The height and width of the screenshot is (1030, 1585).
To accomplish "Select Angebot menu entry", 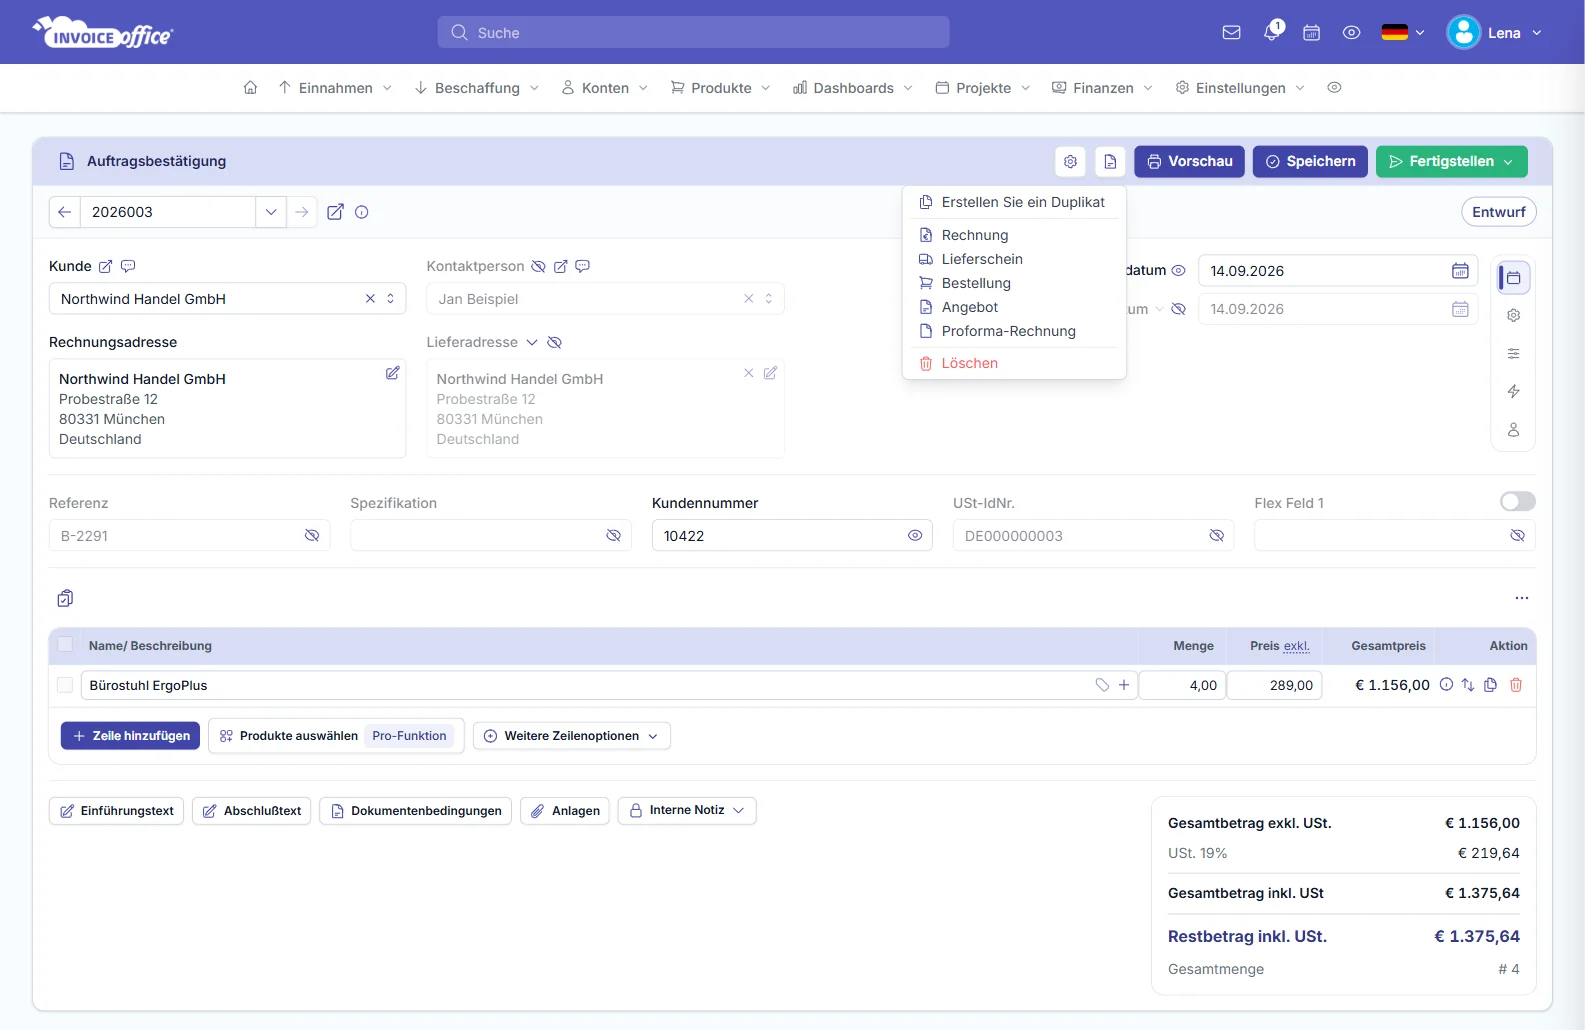I will pos(1014,307).
